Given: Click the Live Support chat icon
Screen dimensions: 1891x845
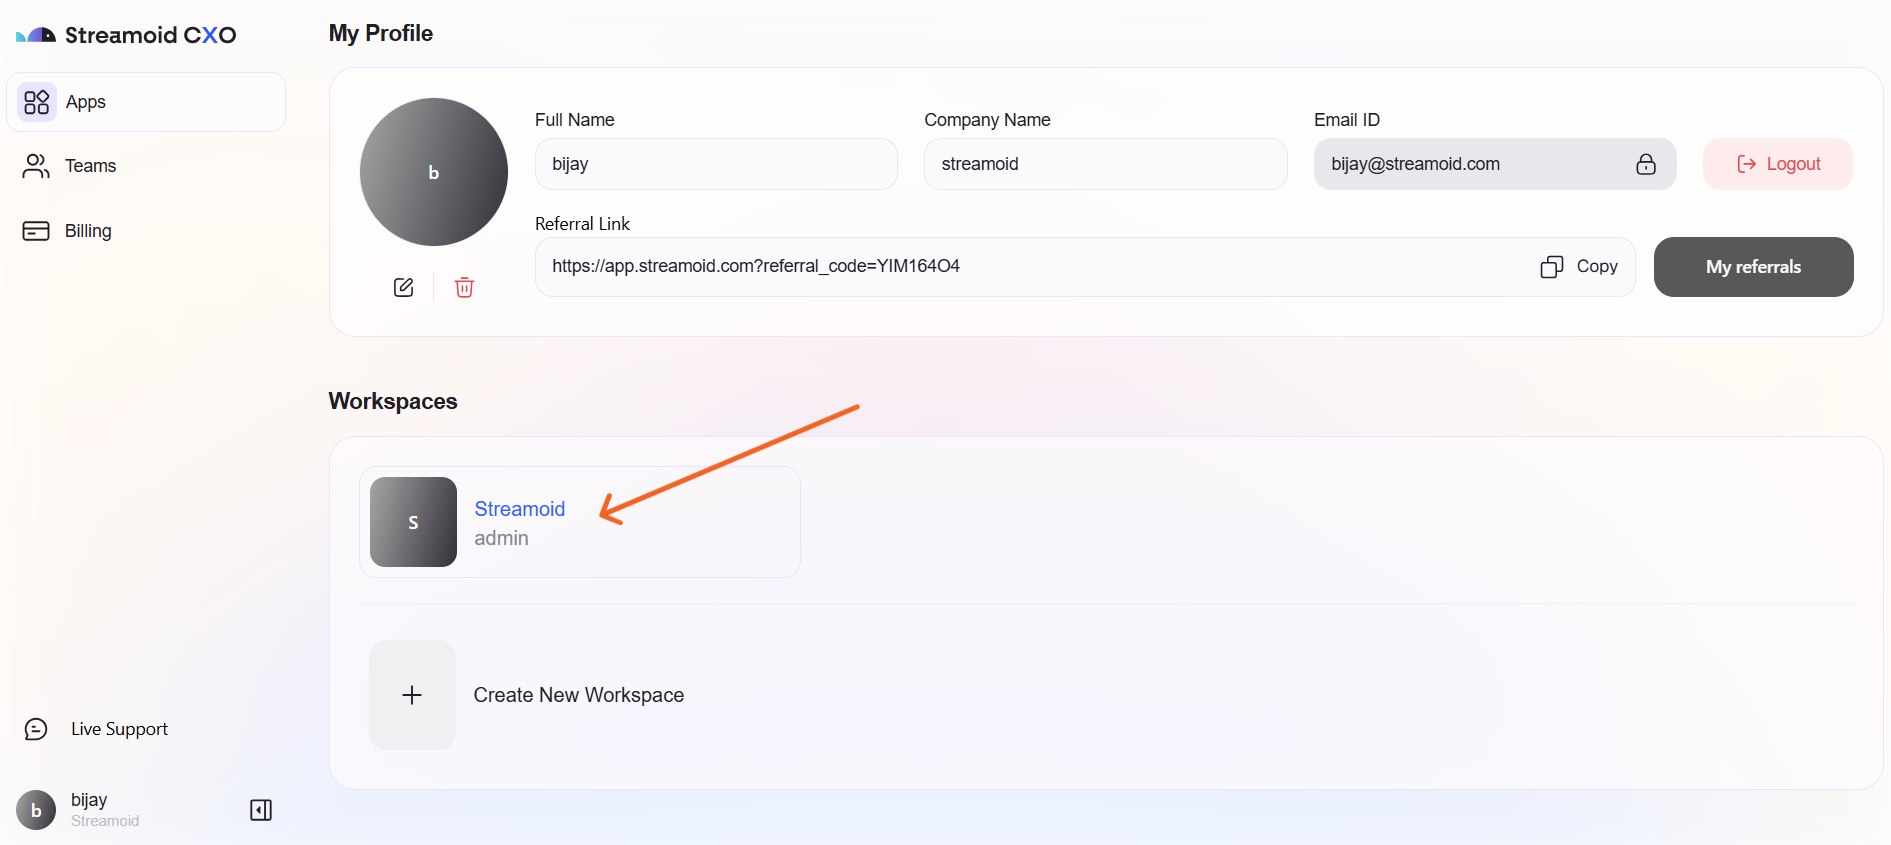Looking at the screenshot, I should pyautogui.click(x=36, y=729).
